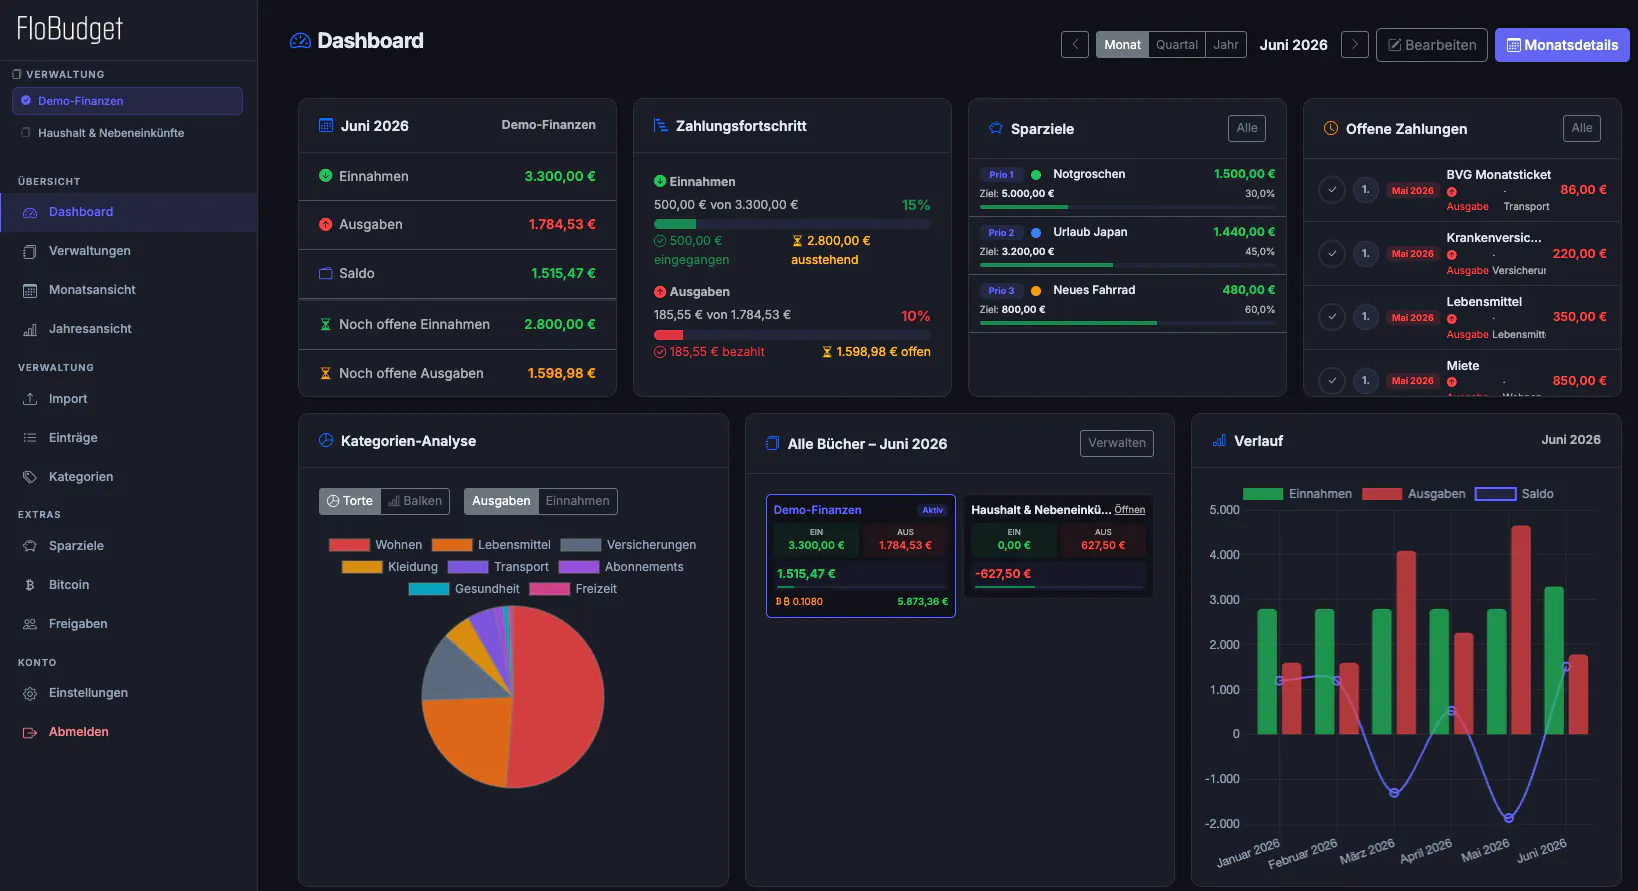Click the Kategorien-Analyse pie icon

tap(326, 440)
